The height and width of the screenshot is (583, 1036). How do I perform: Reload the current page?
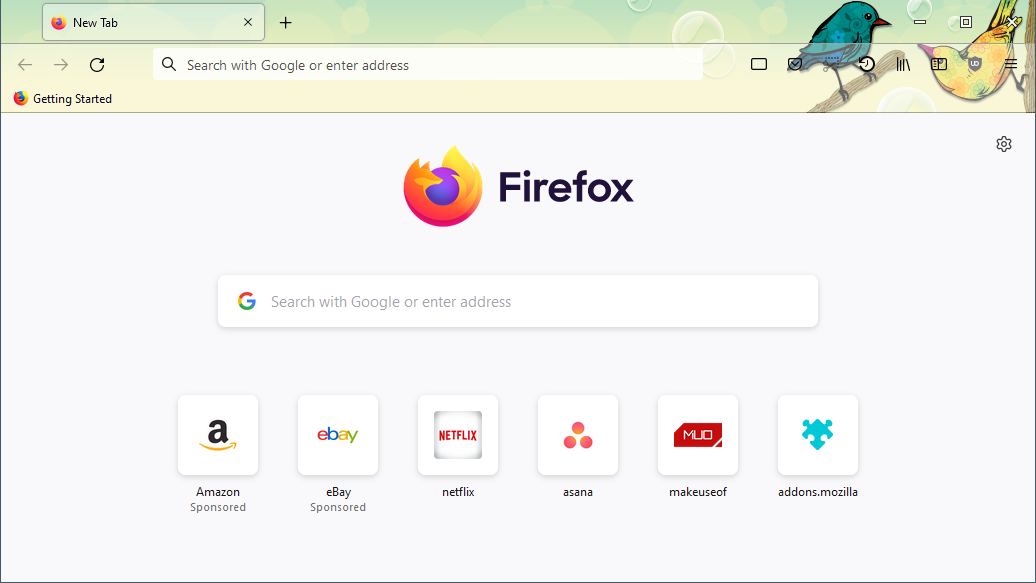point(97,65)
